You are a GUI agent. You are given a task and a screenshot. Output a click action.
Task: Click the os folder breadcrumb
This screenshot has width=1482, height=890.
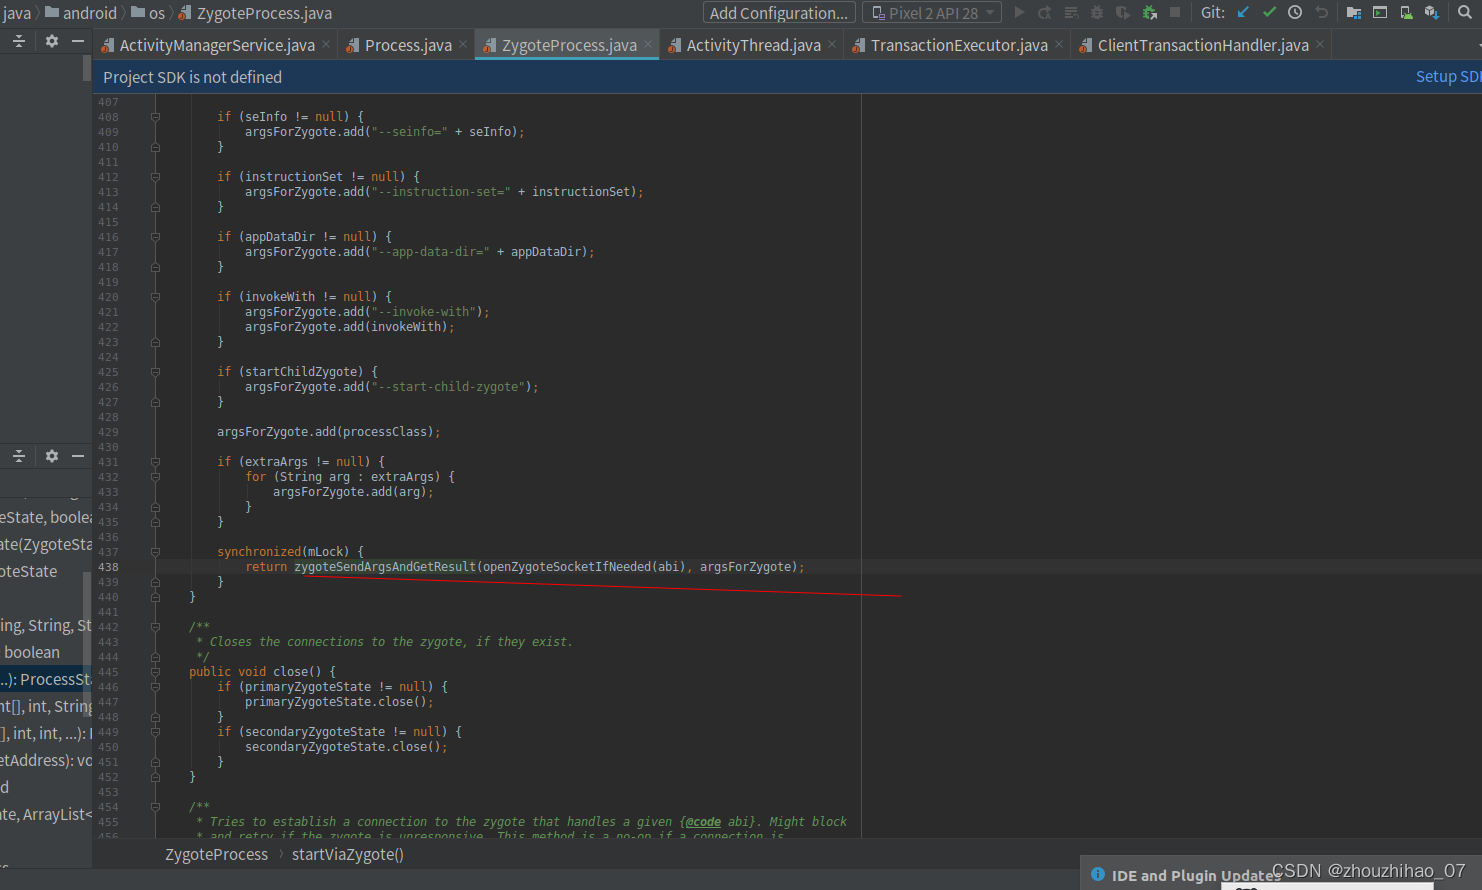(148, 13)
